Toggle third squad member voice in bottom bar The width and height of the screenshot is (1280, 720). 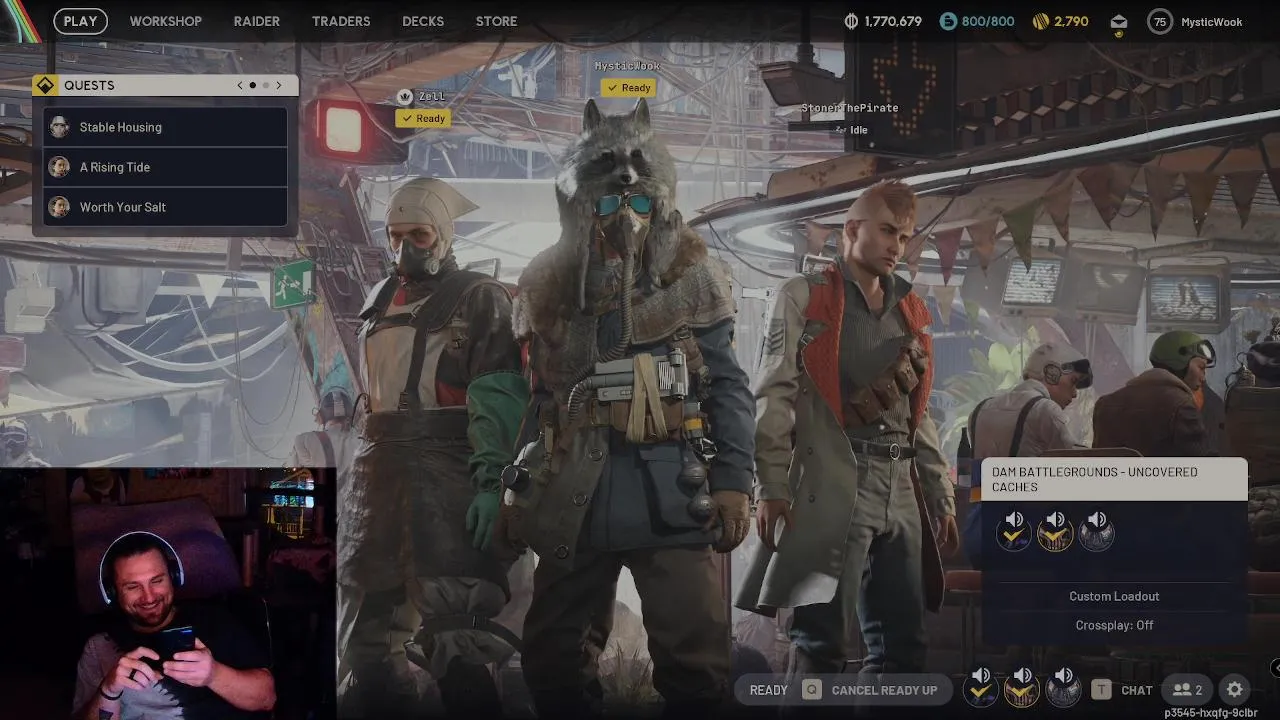[x=1063, y=688]
